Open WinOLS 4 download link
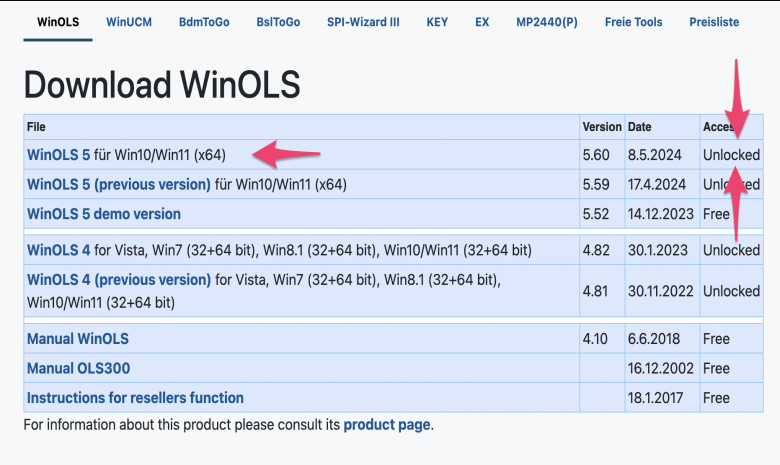Screen dimensions: 780x465 58,250
